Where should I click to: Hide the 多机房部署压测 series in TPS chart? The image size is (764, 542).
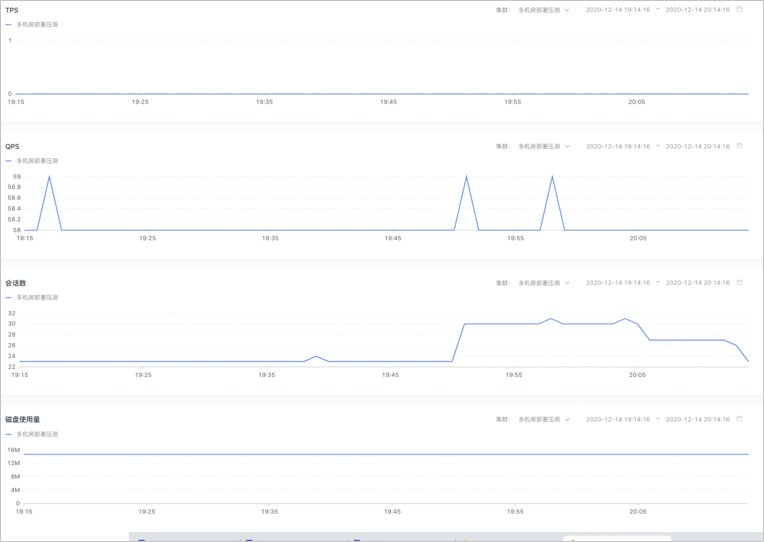click(x=37, y=24)
